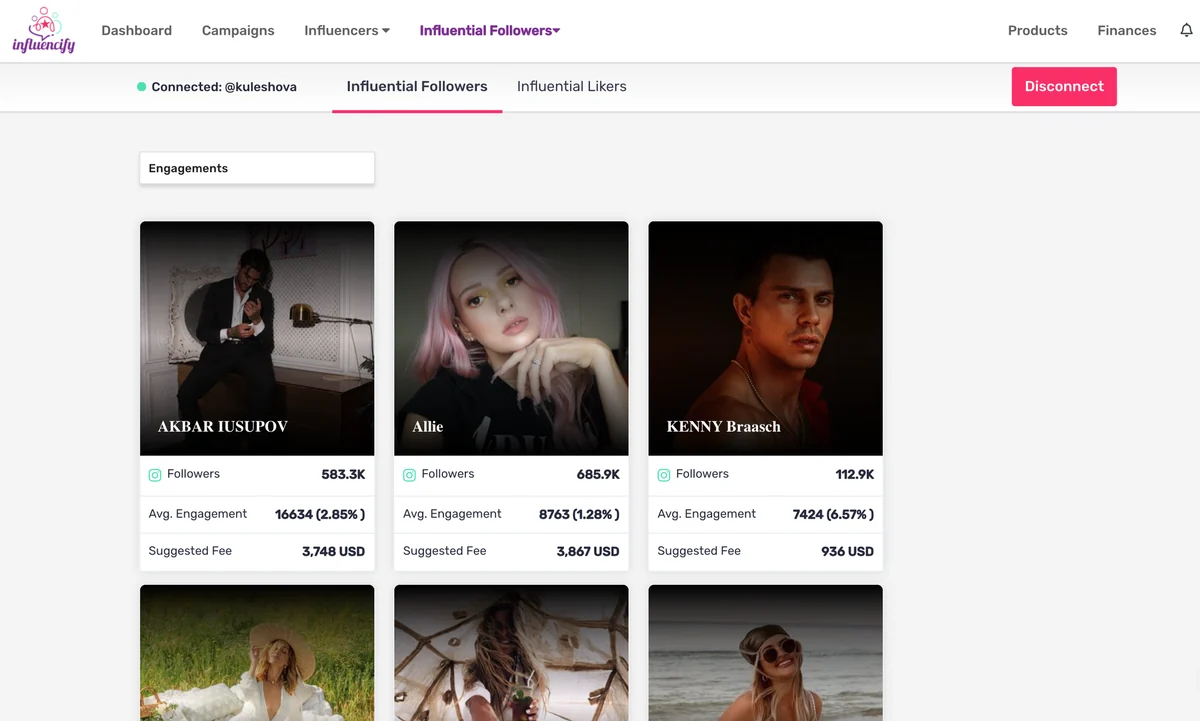
Task: Click the AKBAR IUSUPOV name
Action: point(222,426)
